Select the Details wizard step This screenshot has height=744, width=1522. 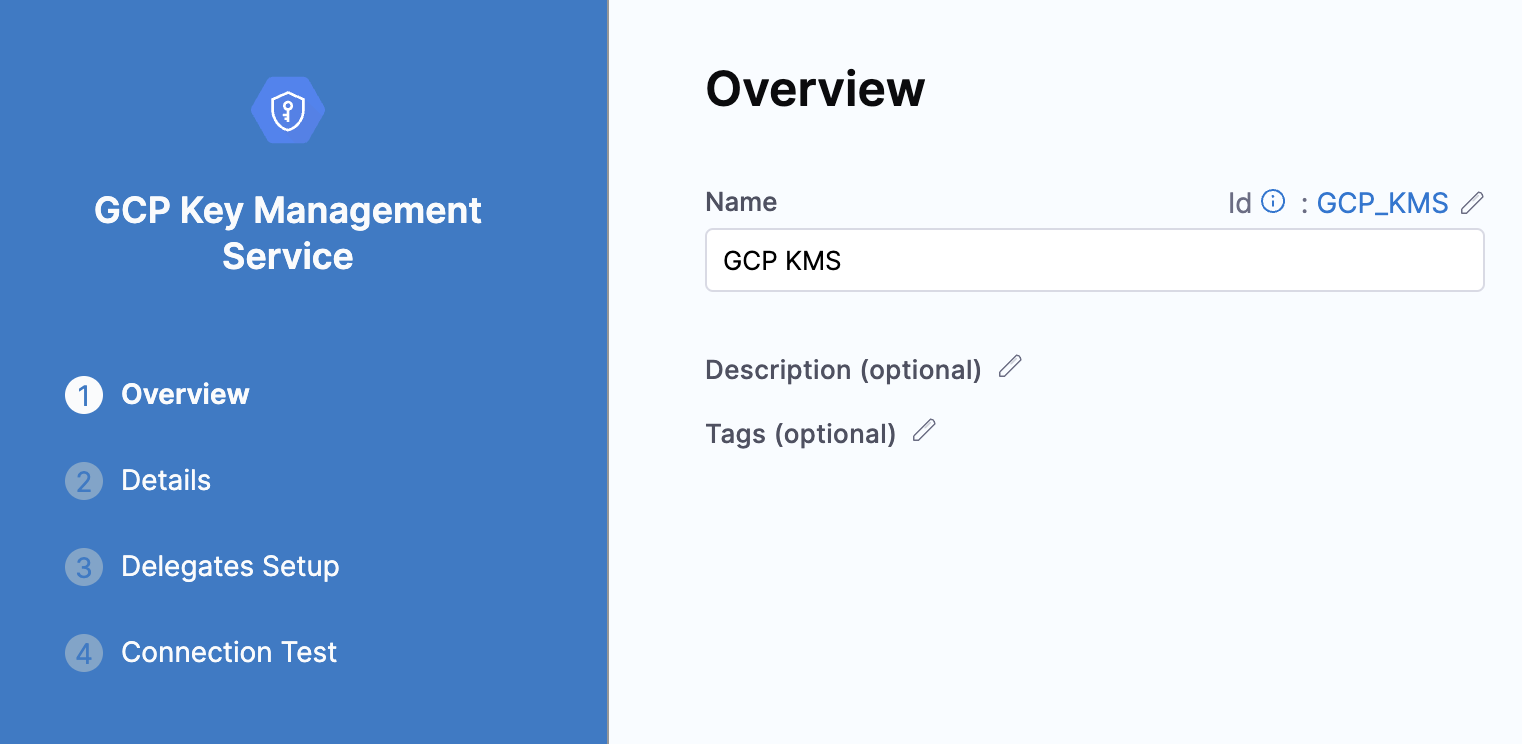[166, 480]
